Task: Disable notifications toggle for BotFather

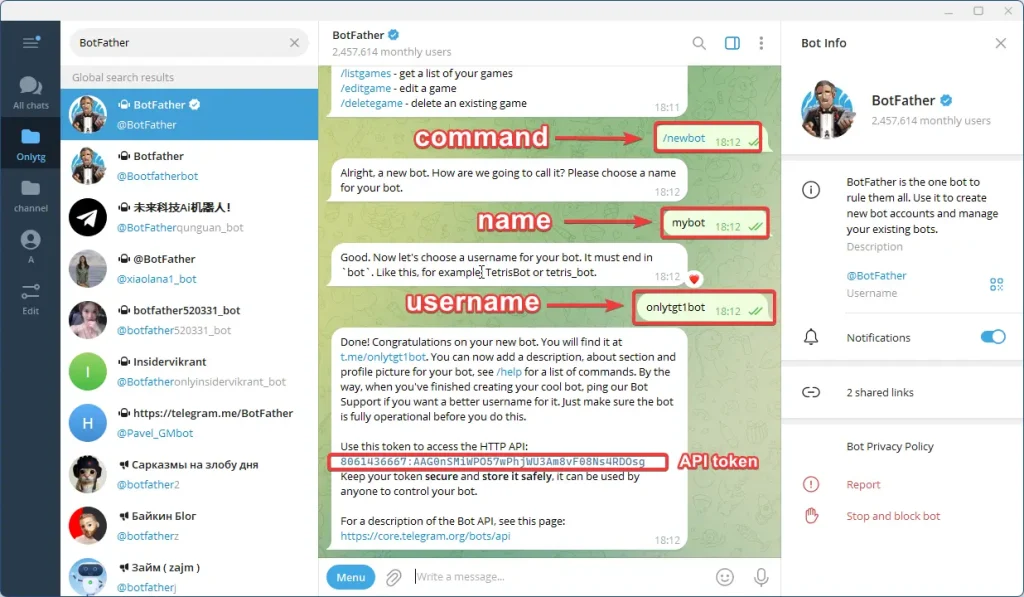Action: (992, 337)
